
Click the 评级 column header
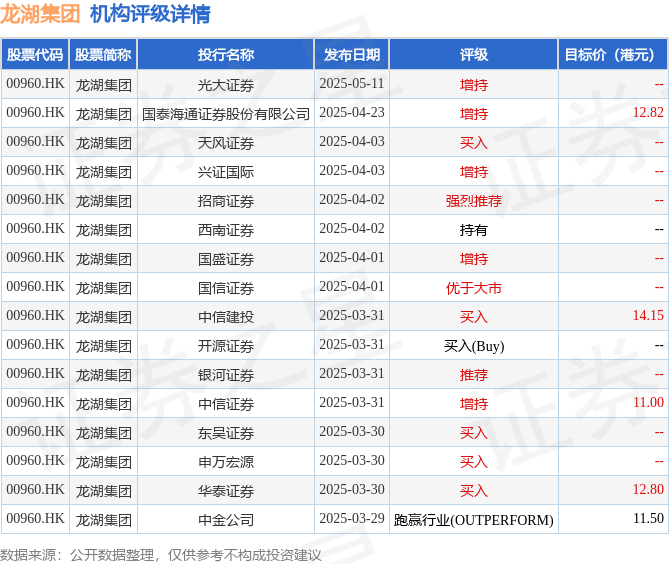click(x=474, y=55)
